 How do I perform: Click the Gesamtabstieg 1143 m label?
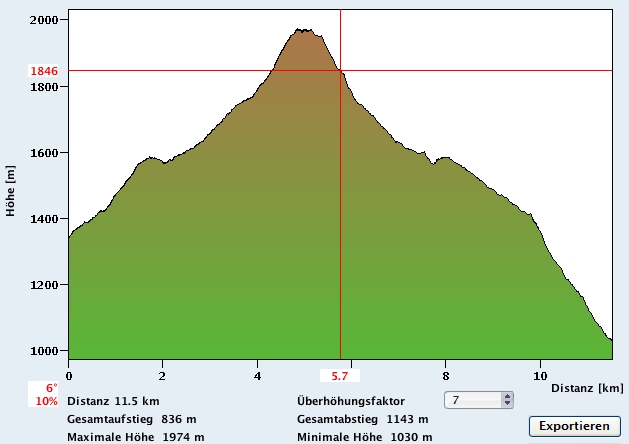point(365,419)
